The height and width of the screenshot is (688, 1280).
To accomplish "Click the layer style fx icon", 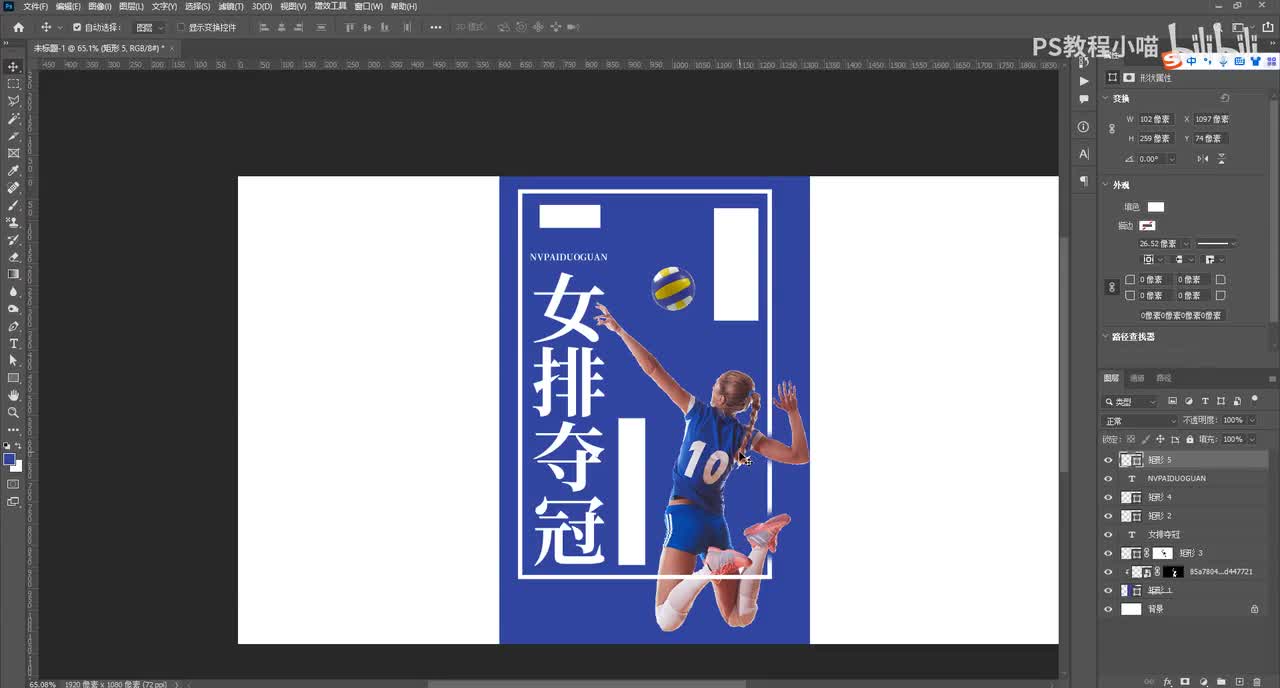I will (x=1167, y=682).
